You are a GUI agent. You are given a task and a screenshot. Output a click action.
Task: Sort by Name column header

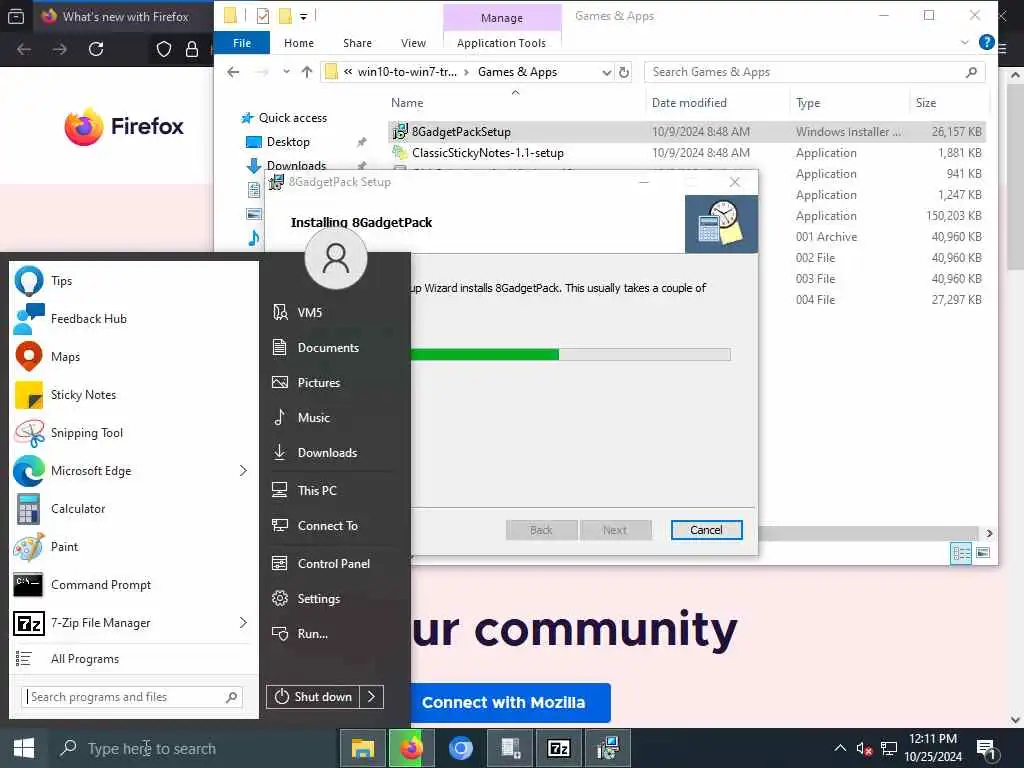click(x=407, y=103)
